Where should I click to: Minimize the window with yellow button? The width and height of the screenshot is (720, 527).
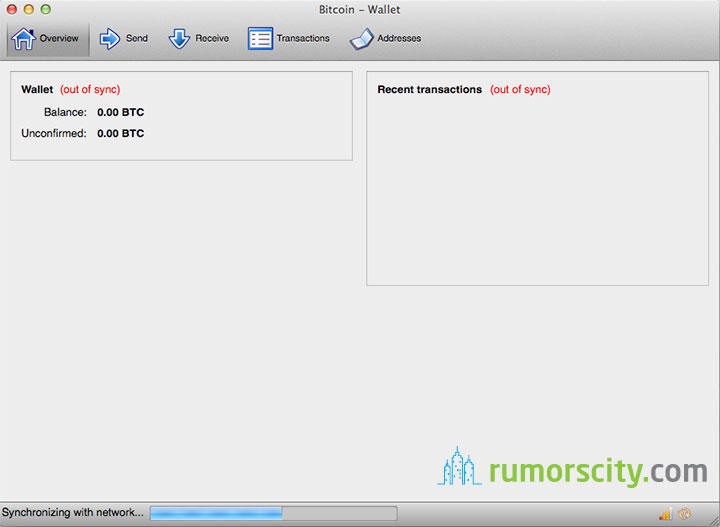(x=28, y=9)
